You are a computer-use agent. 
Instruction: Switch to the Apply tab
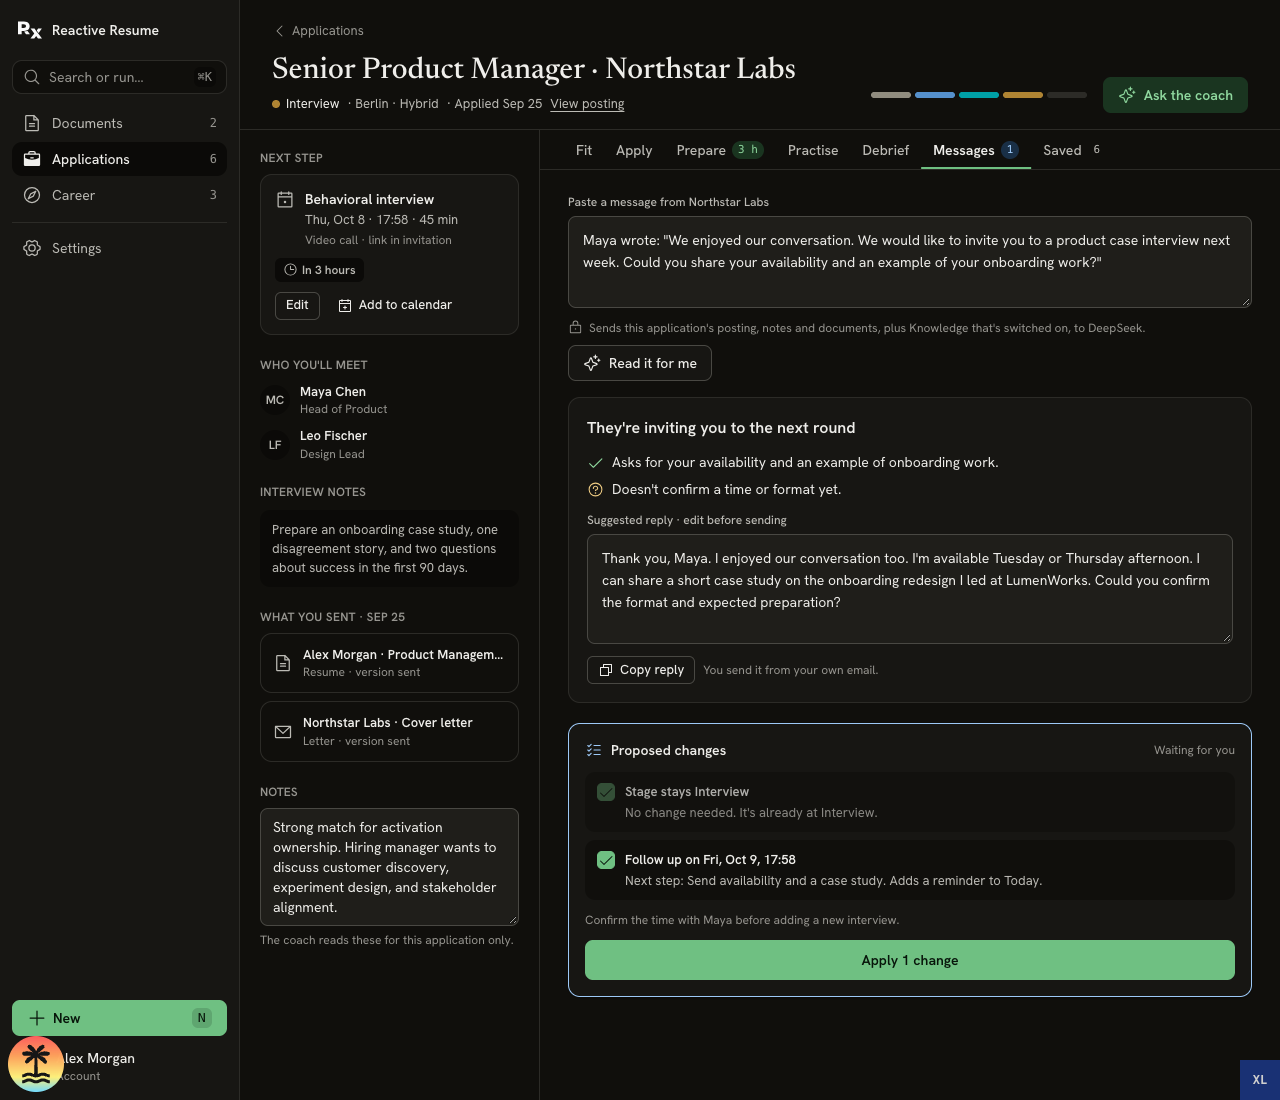634,150
